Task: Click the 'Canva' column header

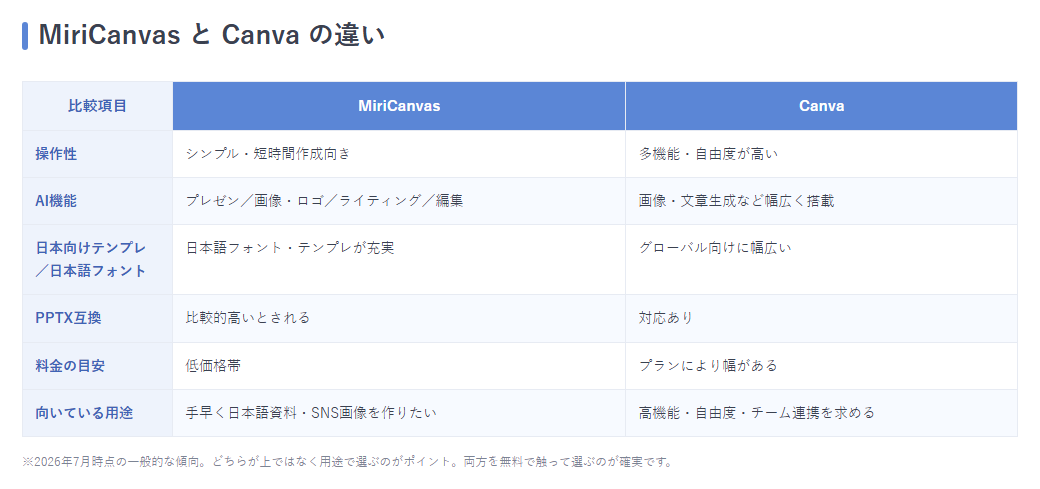Action: pos(821,106)
